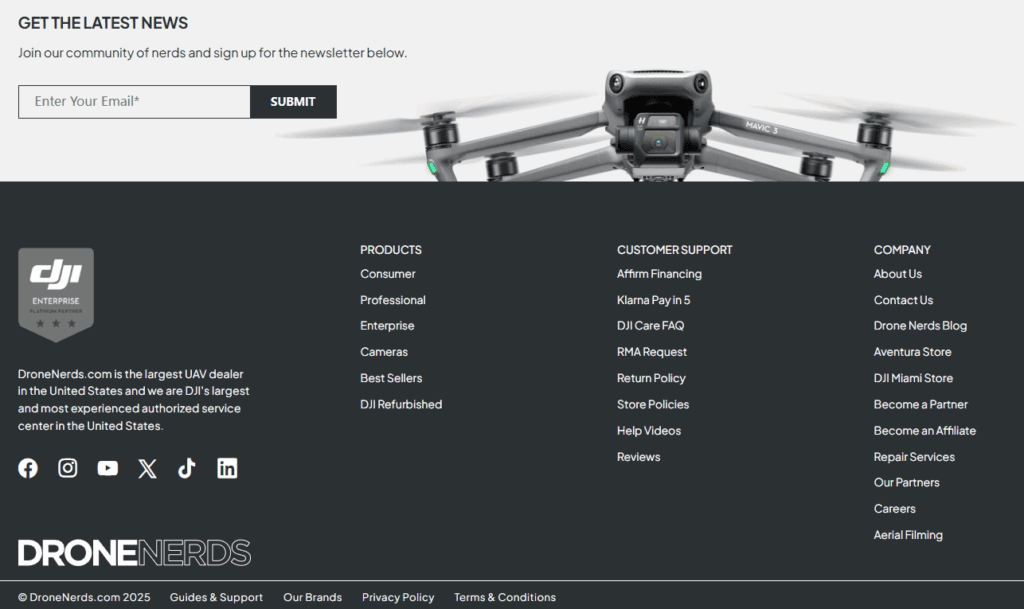This screenshot has width=1024, height=609.
Task: Visit the Drone Nerds Blog
Action: click(920, 326)
